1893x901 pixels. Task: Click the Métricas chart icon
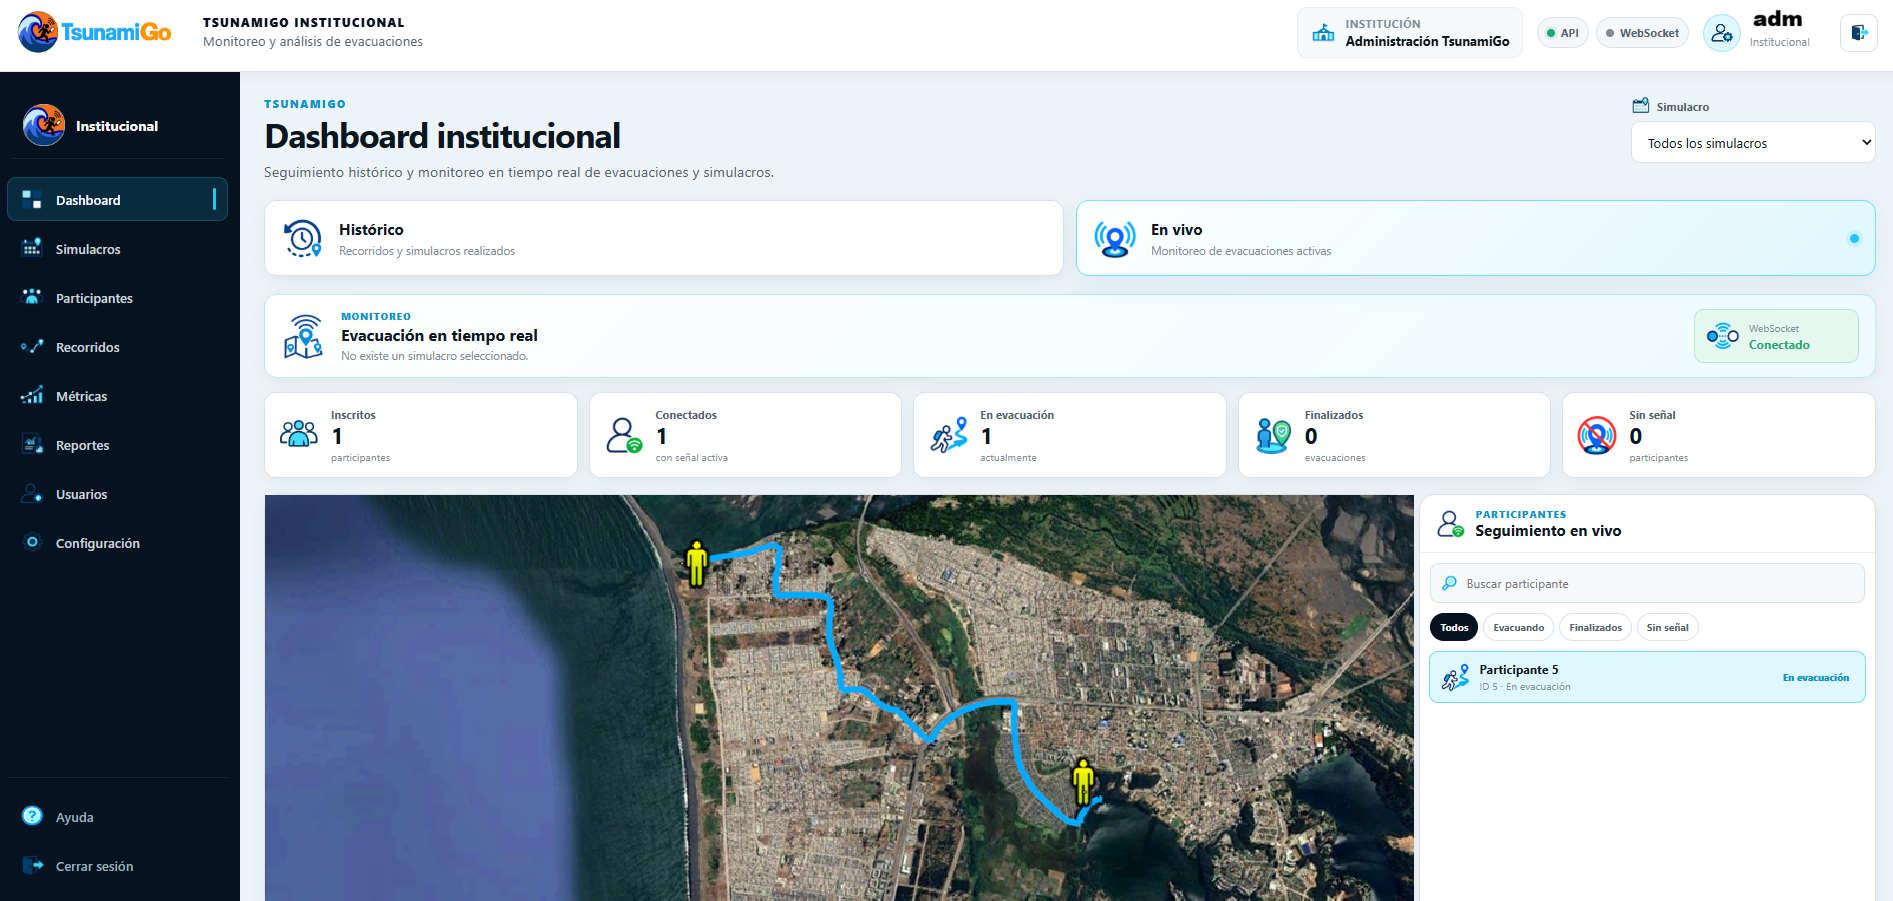click(x=32, y=396)
